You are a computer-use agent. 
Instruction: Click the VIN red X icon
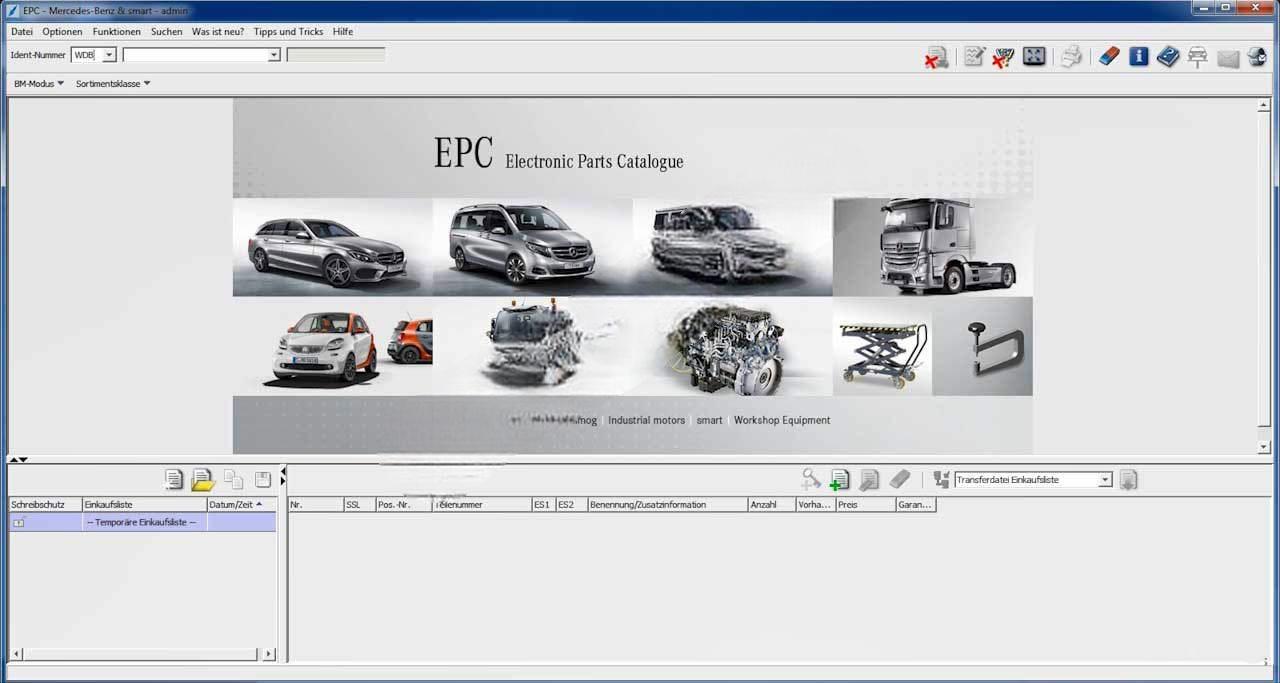(1003, 57)
